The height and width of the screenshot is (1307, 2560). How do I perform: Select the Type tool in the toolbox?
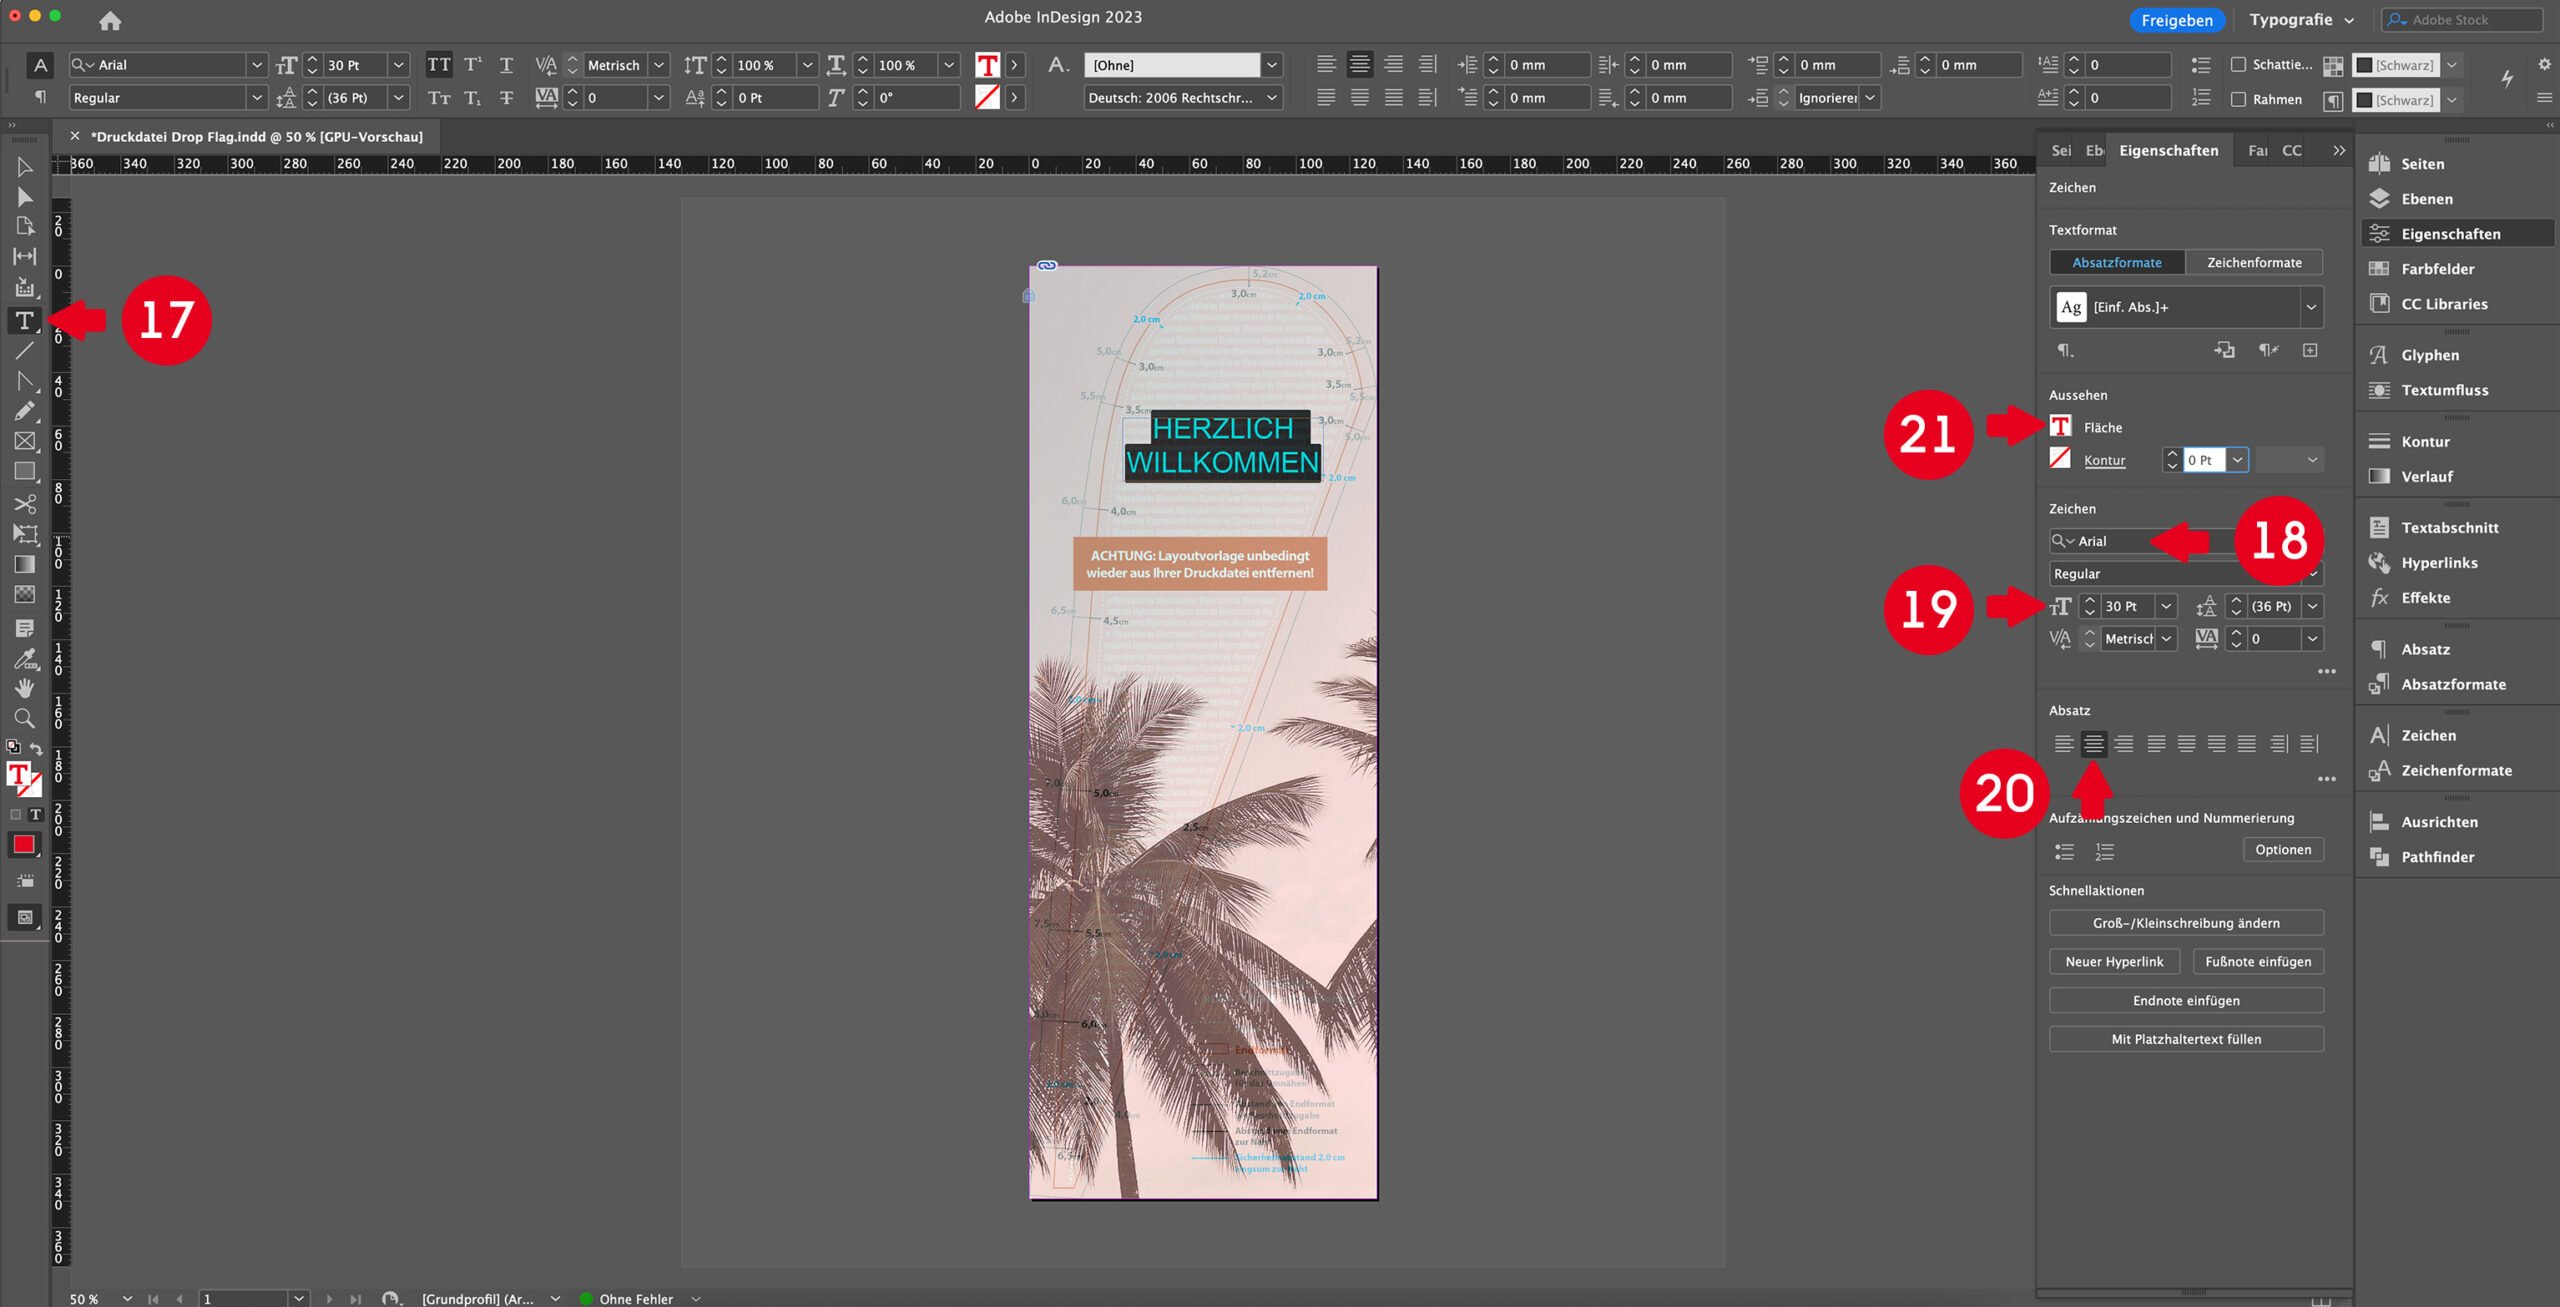point(24,320)
